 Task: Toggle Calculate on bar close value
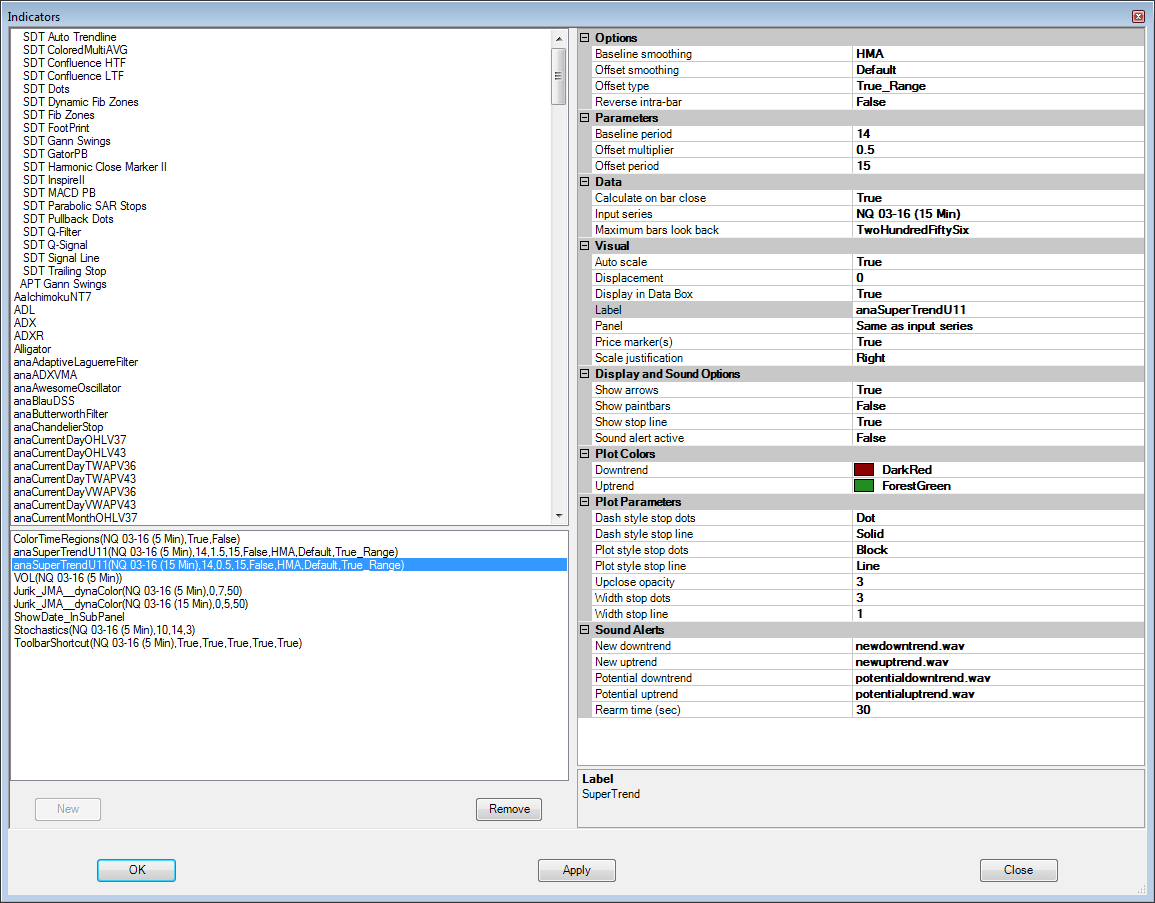pos(998,198)
